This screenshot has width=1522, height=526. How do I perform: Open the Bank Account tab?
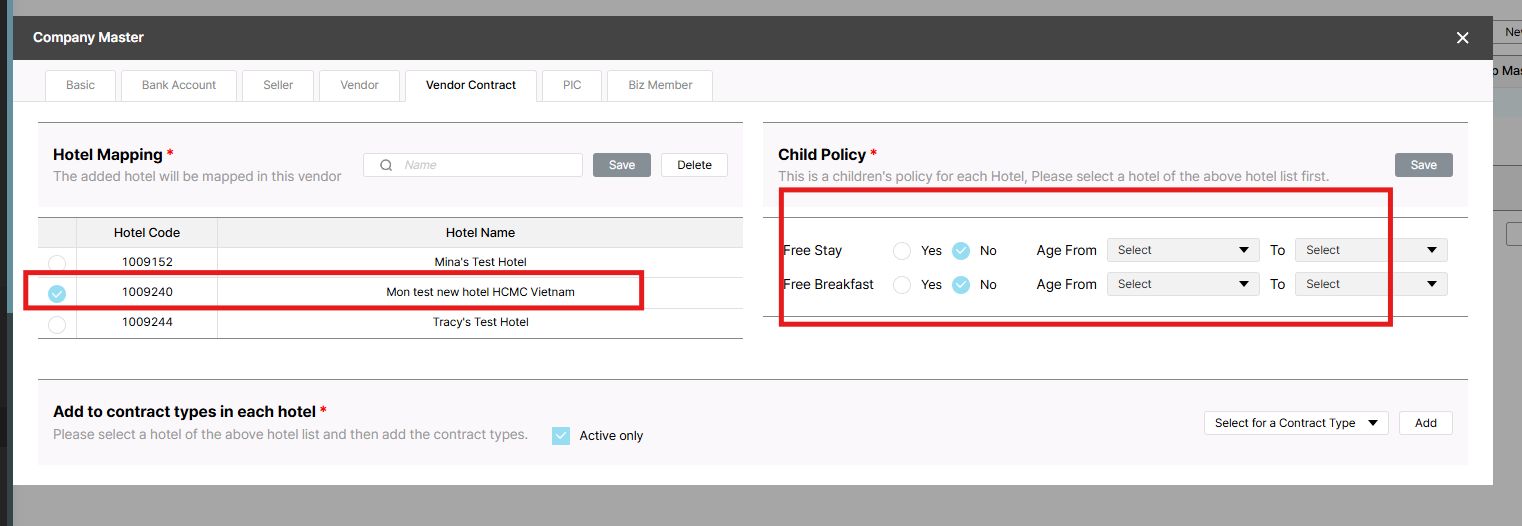179,85
